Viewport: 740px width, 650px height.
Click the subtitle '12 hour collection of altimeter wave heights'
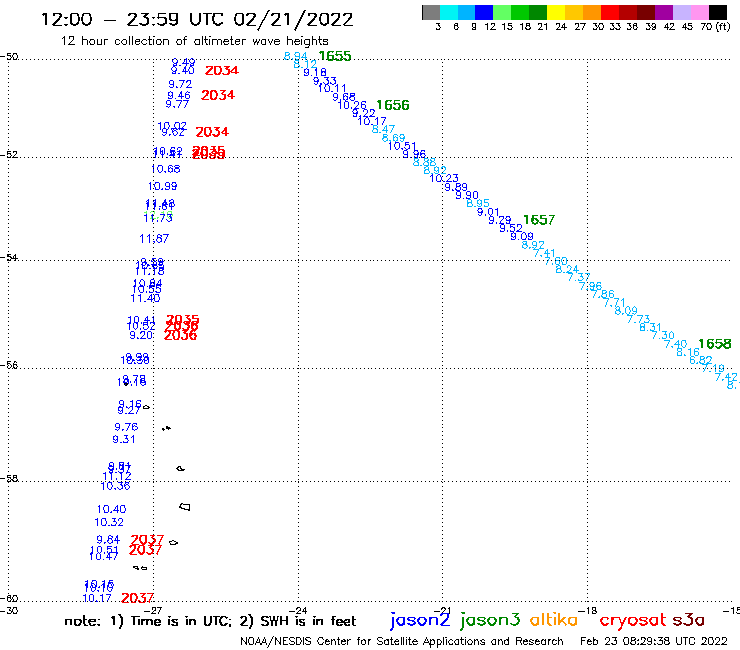click(194, 41)
